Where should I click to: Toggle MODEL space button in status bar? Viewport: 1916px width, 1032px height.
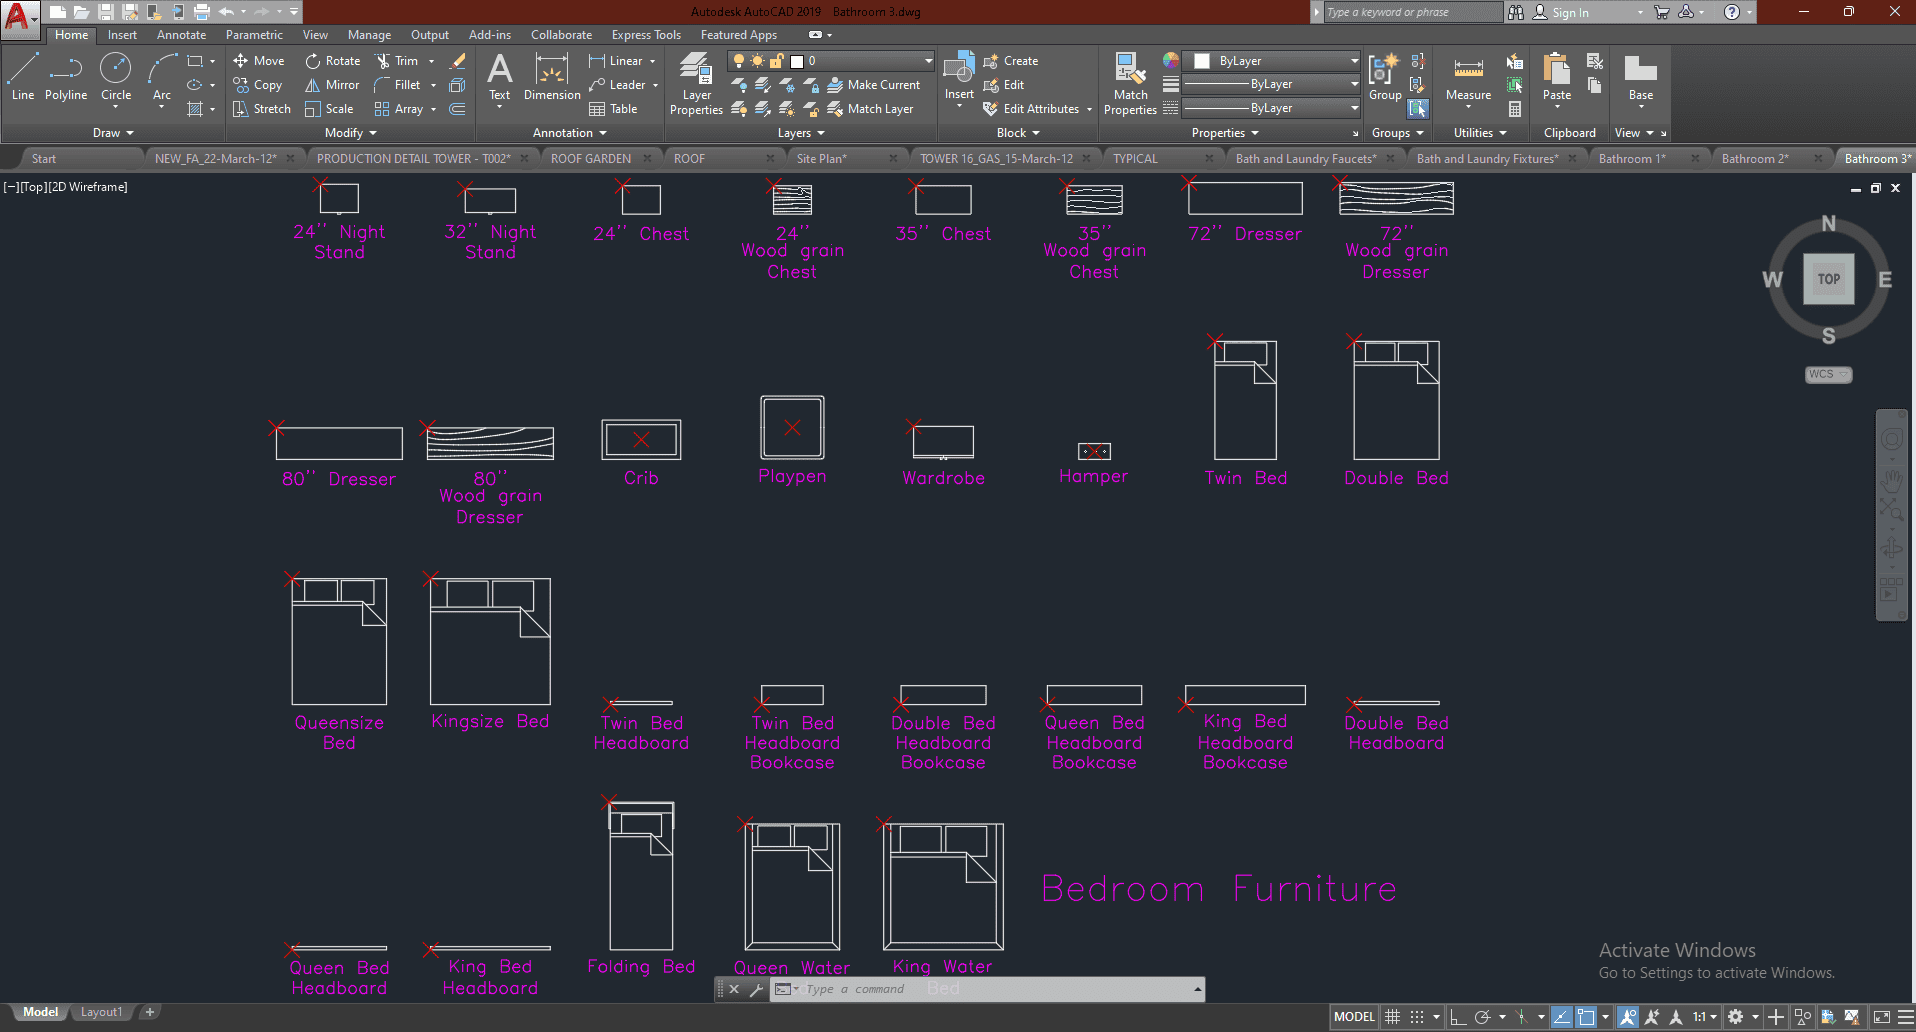[x=1354, y=1017]
